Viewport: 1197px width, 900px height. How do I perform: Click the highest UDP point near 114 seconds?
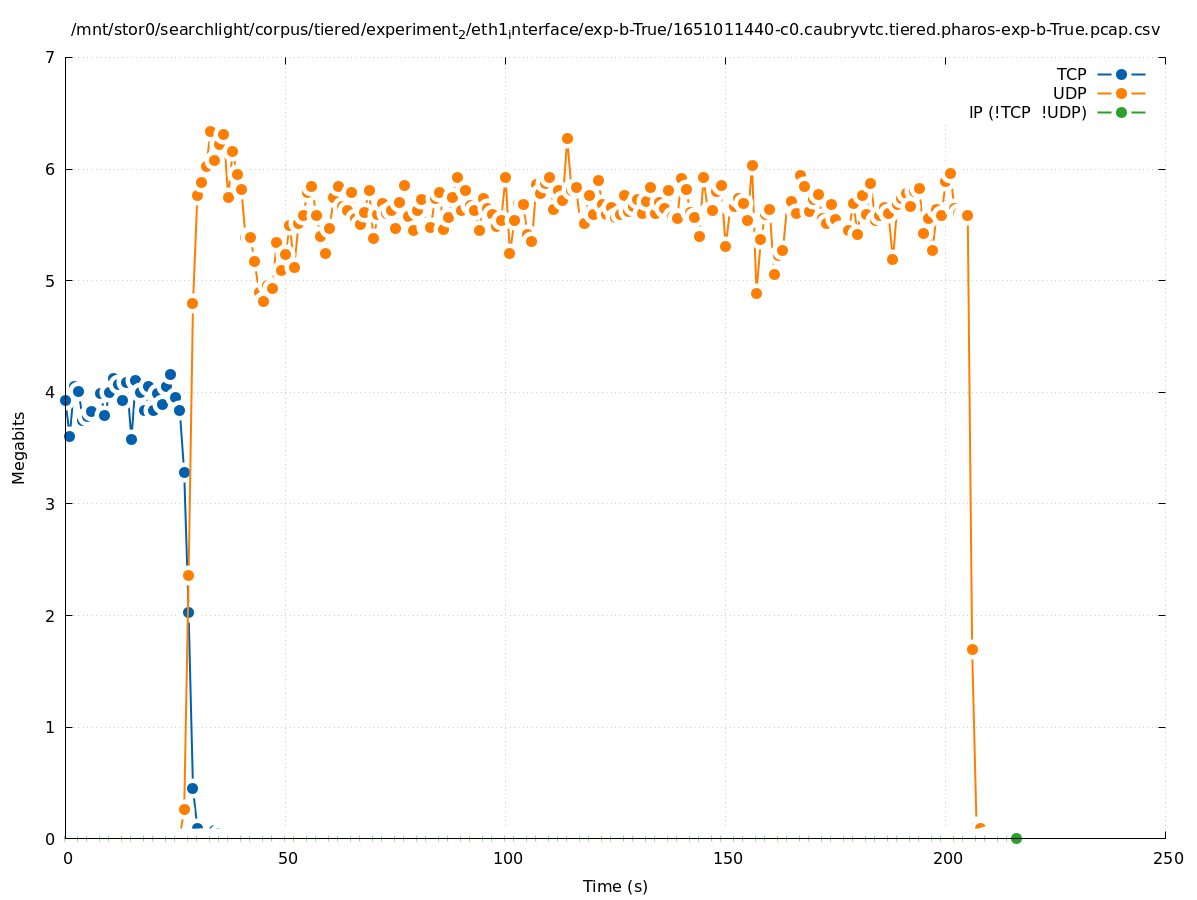tap(567, 139)
